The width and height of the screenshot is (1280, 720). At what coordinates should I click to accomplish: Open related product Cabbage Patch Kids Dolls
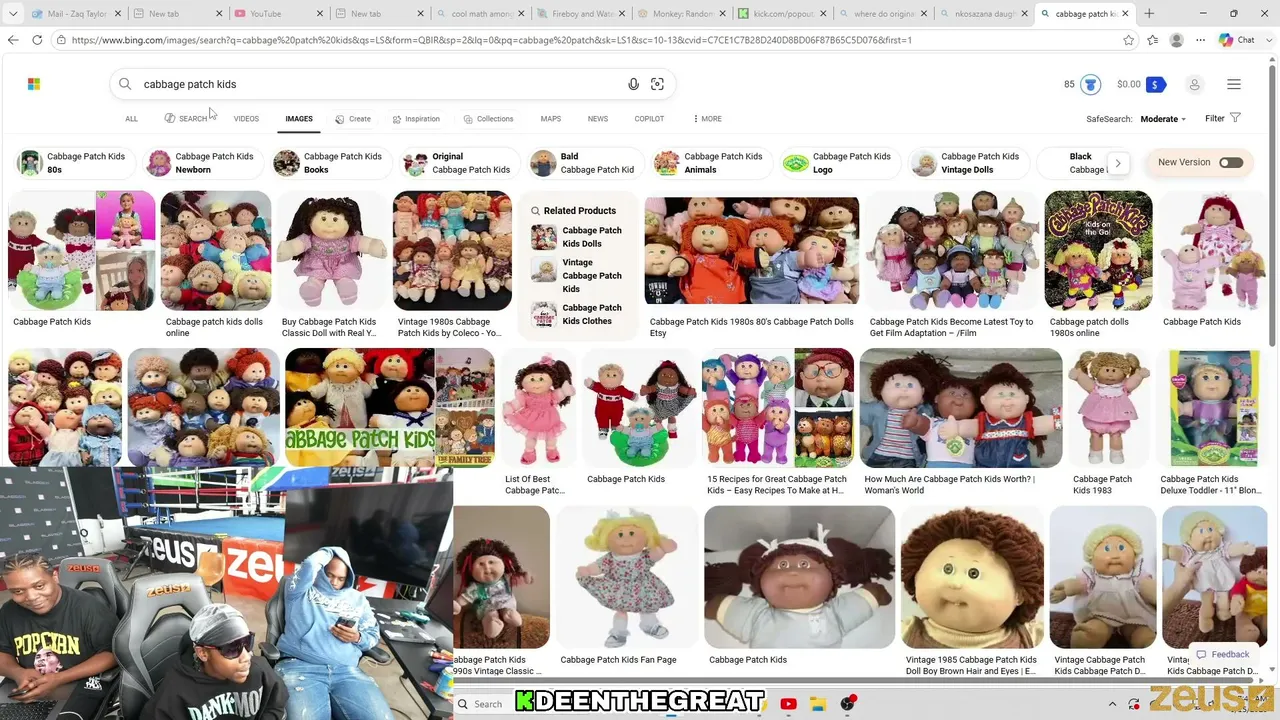coord(578,237)
